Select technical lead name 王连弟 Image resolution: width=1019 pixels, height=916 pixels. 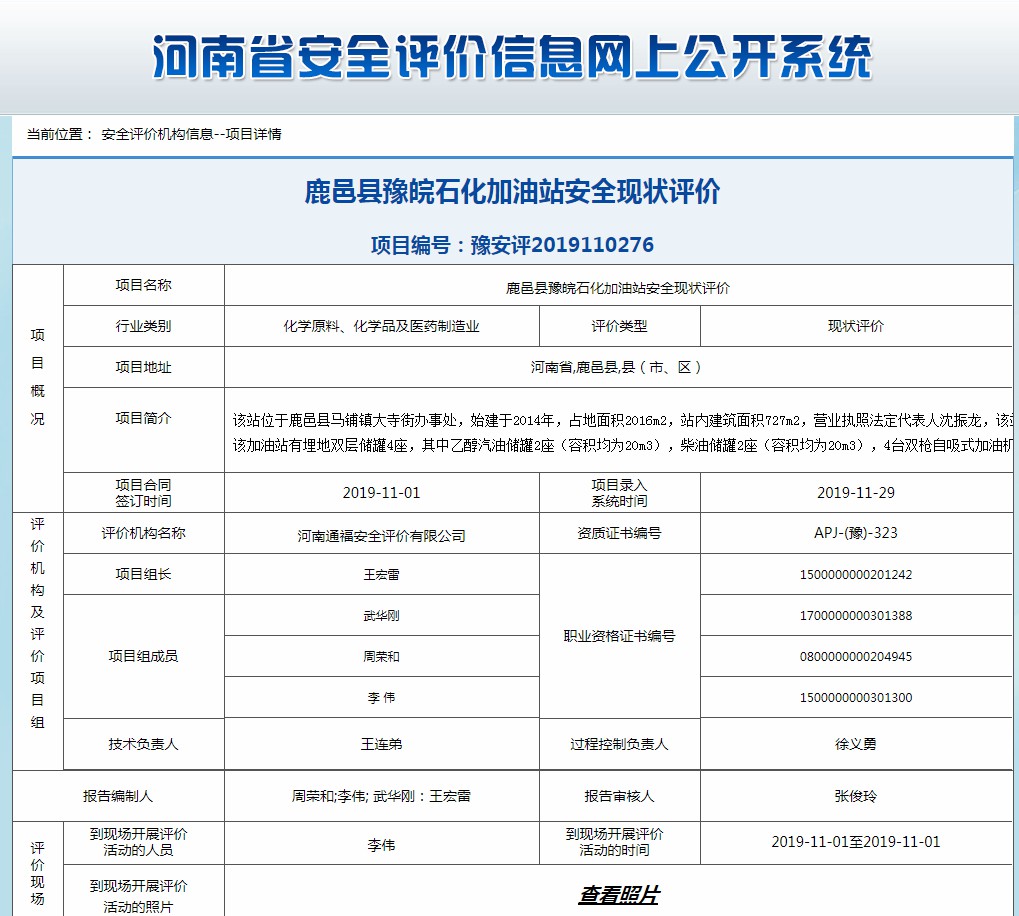coord(381,744)
